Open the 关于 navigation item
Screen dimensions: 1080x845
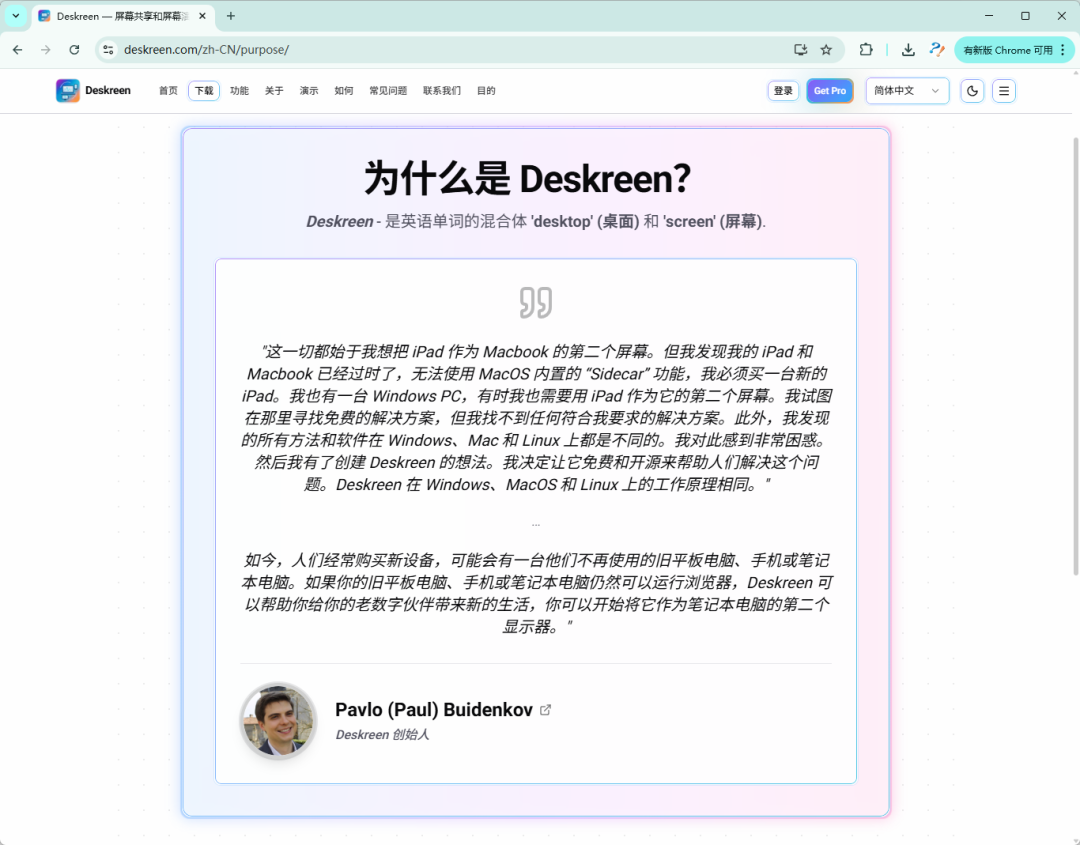click(x=274, y=91)
